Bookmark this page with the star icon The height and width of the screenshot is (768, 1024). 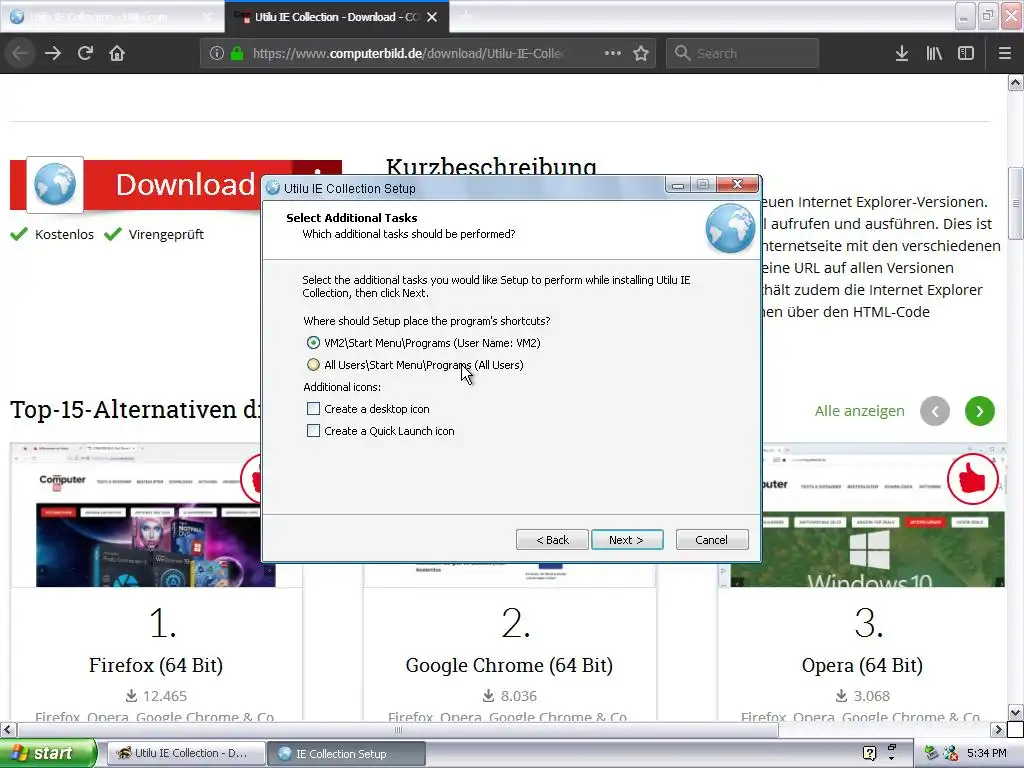coord(641,53)
